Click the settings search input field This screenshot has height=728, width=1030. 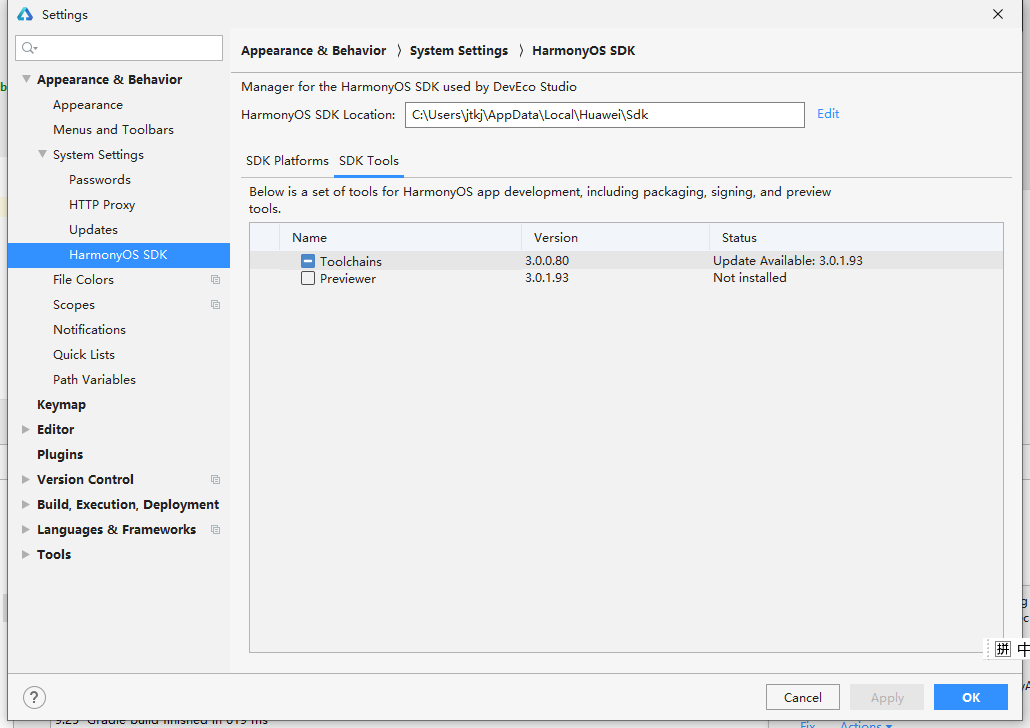[x=119, y=48]
